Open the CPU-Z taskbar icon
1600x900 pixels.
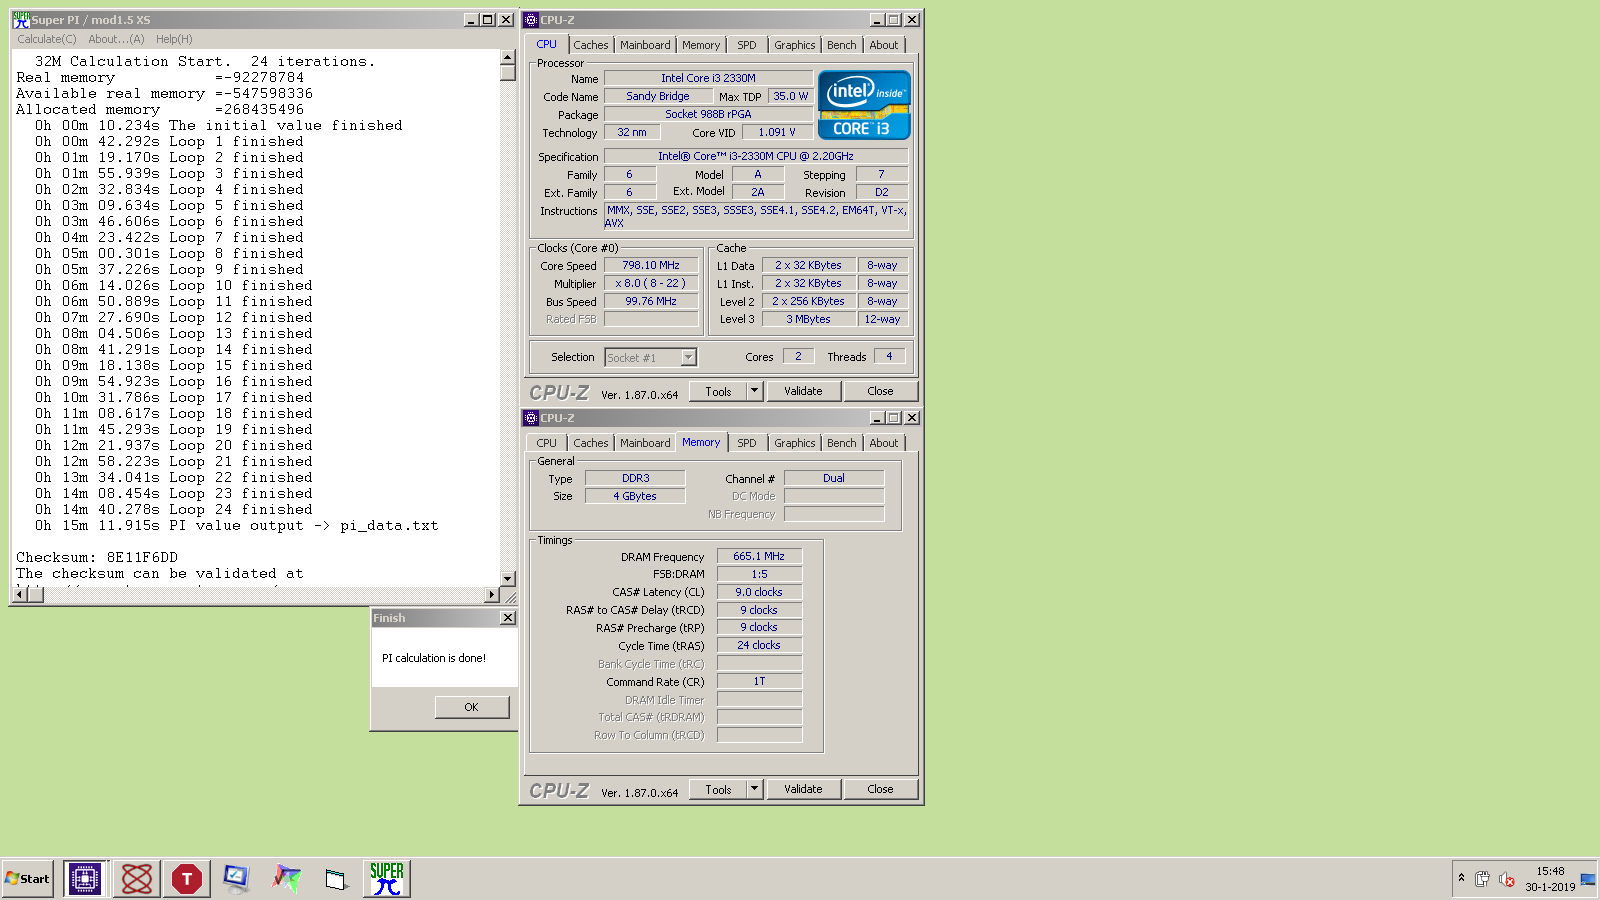pyautogui.click(x=85, y=879)
